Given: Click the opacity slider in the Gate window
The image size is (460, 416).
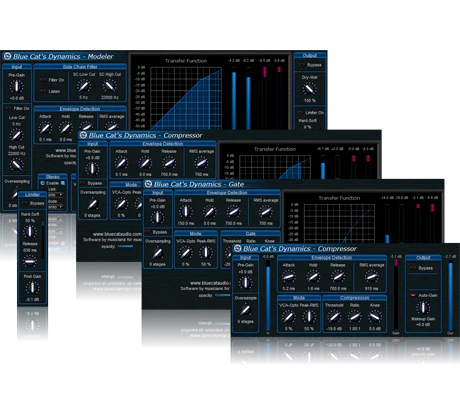Looking at the screenshot, I should pos(223,295).
